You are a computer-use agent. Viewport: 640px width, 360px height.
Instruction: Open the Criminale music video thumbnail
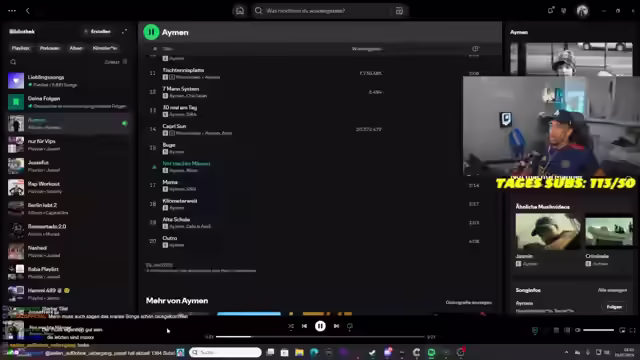[x=609, y=231]
